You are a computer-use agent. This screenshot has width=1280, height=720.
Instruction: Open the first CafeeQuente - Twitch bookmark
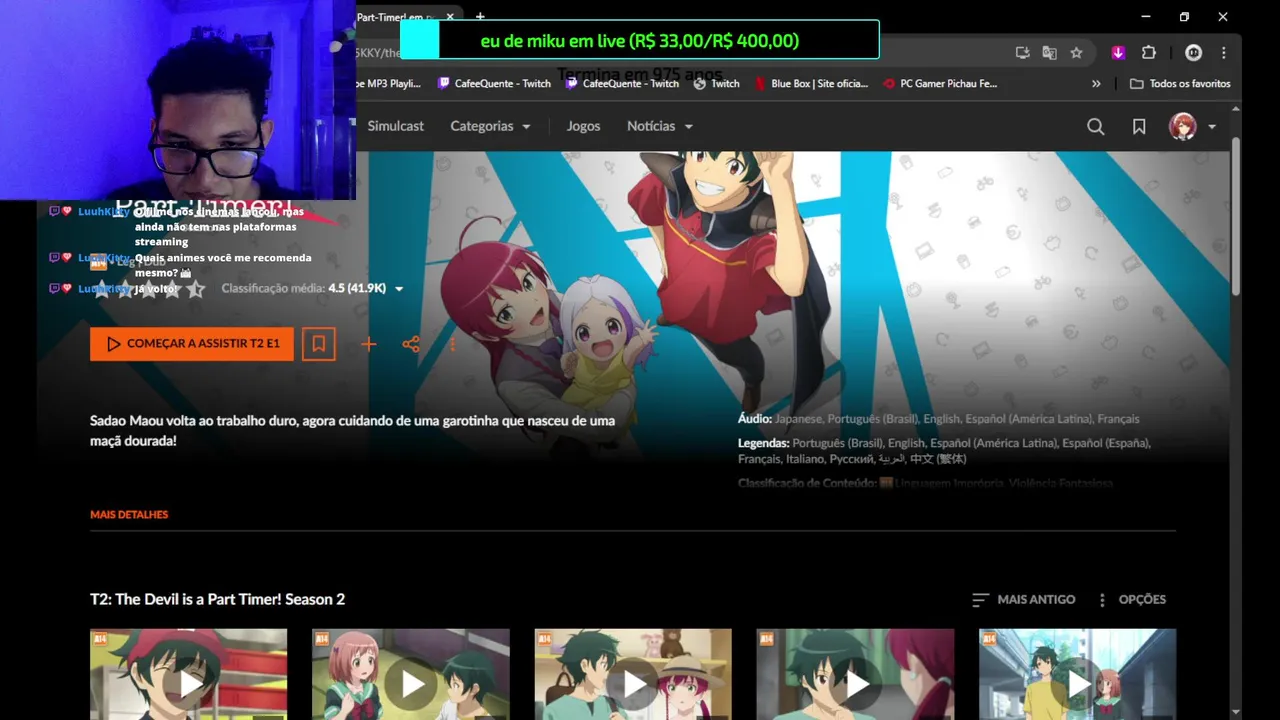494,84
